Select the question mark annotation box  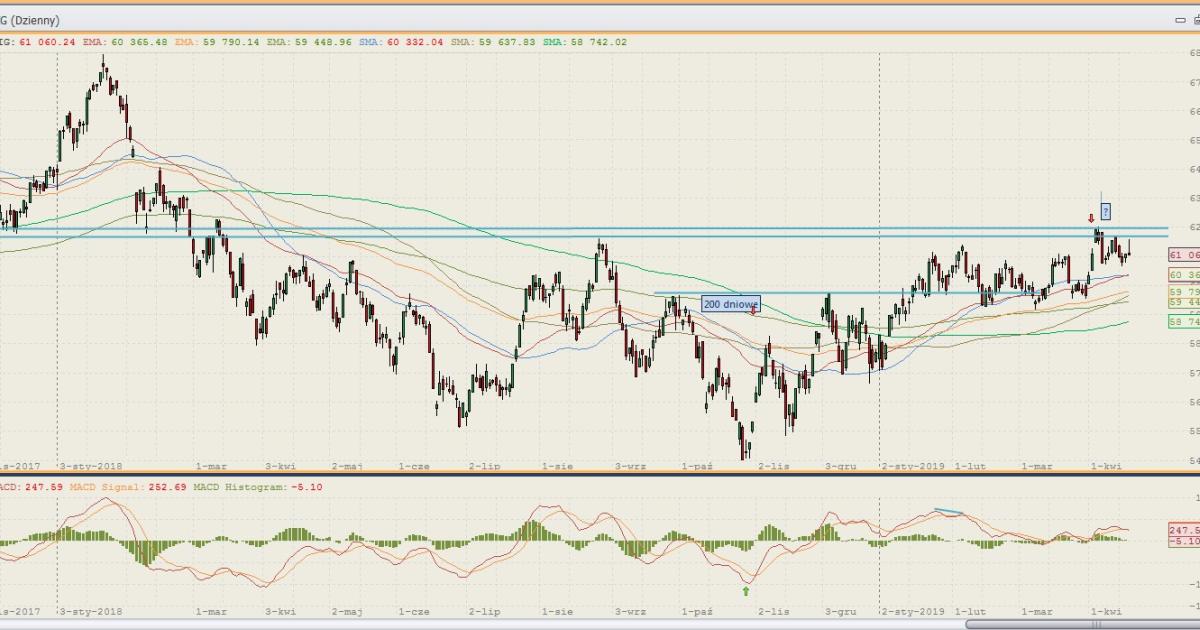coord(1105,211)
